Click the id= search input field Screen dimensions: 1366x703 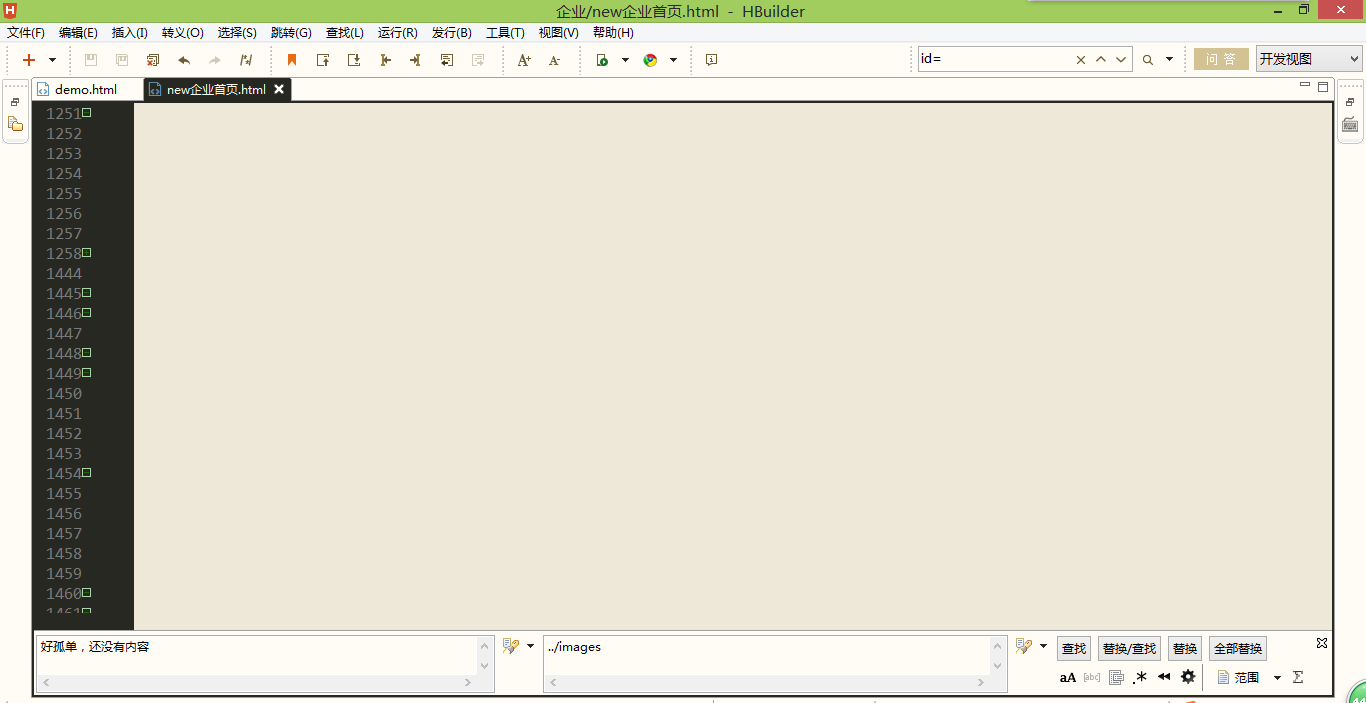[995, 59]
